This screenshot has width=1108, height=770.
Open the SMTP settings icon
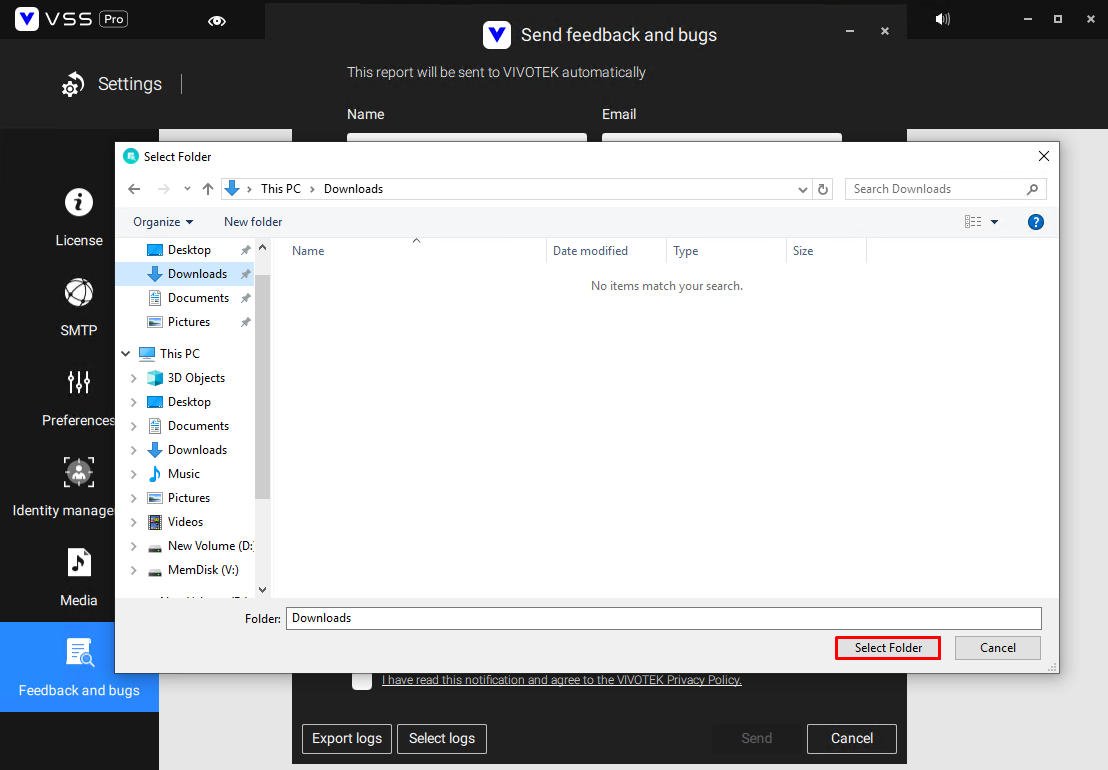point(79,292)
